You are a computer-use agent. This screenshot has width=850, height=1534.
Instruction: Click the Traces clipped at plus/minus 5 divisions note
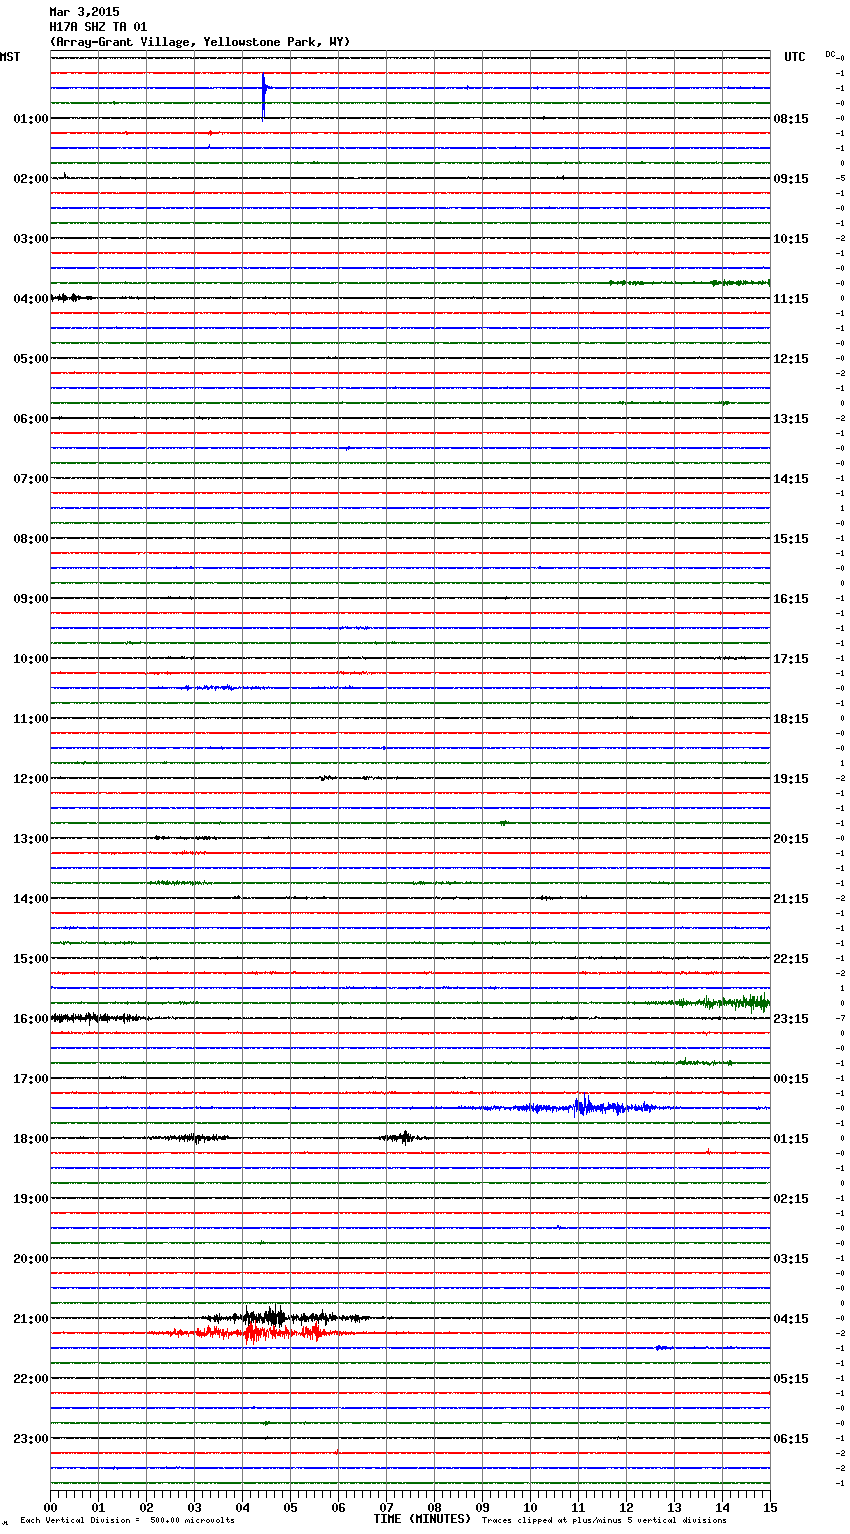pyautogui.click(x=604, y=1520)
